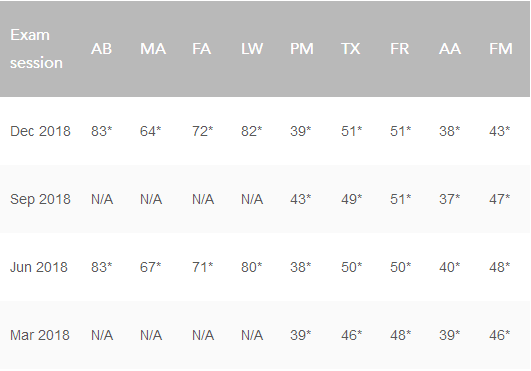Click the Dec 2018 LW value 82*
531x371 pixels.
251,131
